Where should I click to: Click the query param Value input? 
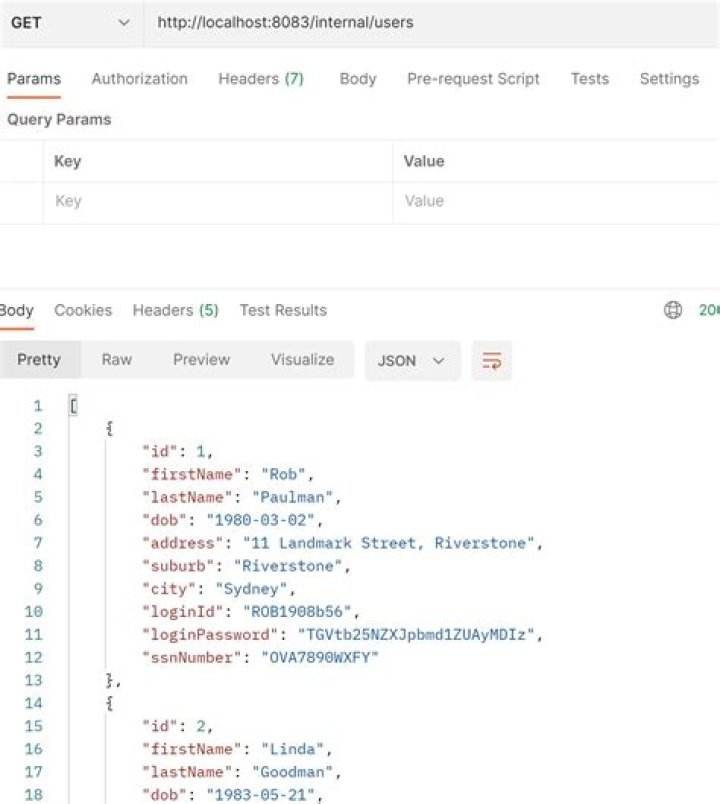coord(556,201)
